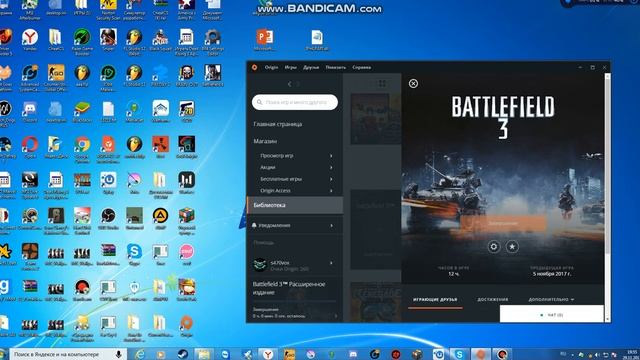Expand Акции submenu arrow
640x360 pixels.
[x=331, y=167]
